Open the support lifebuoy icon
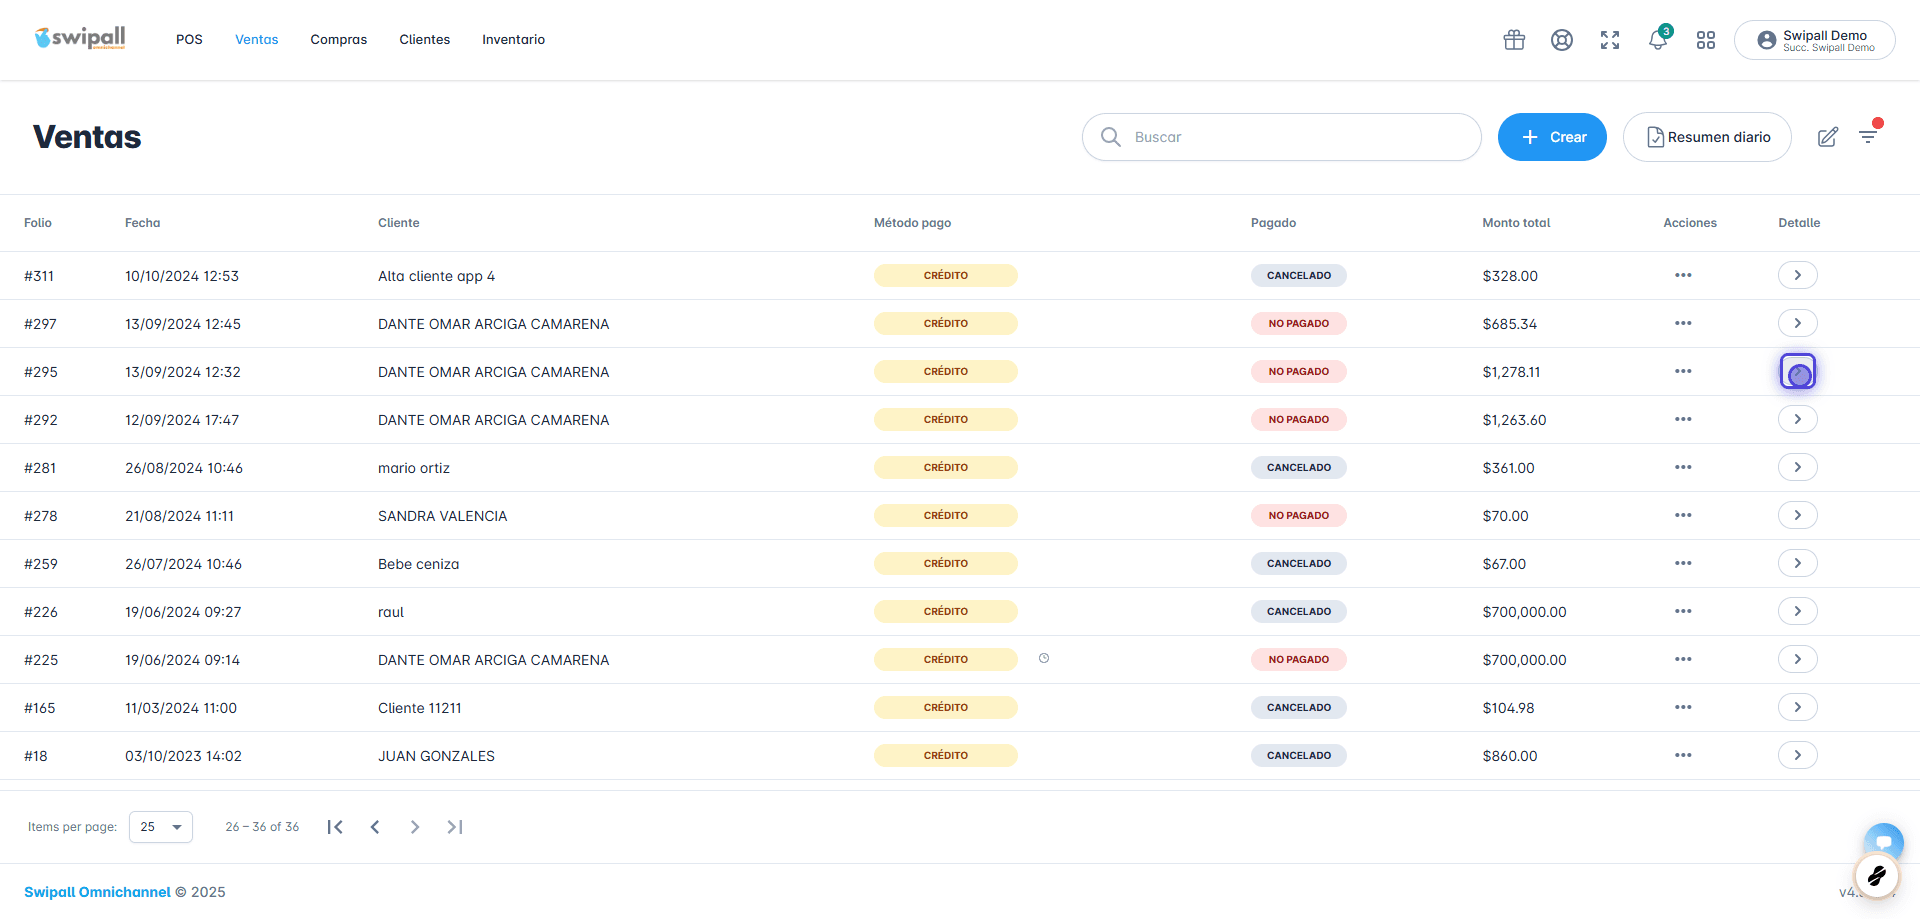 tap(1562, 40)
